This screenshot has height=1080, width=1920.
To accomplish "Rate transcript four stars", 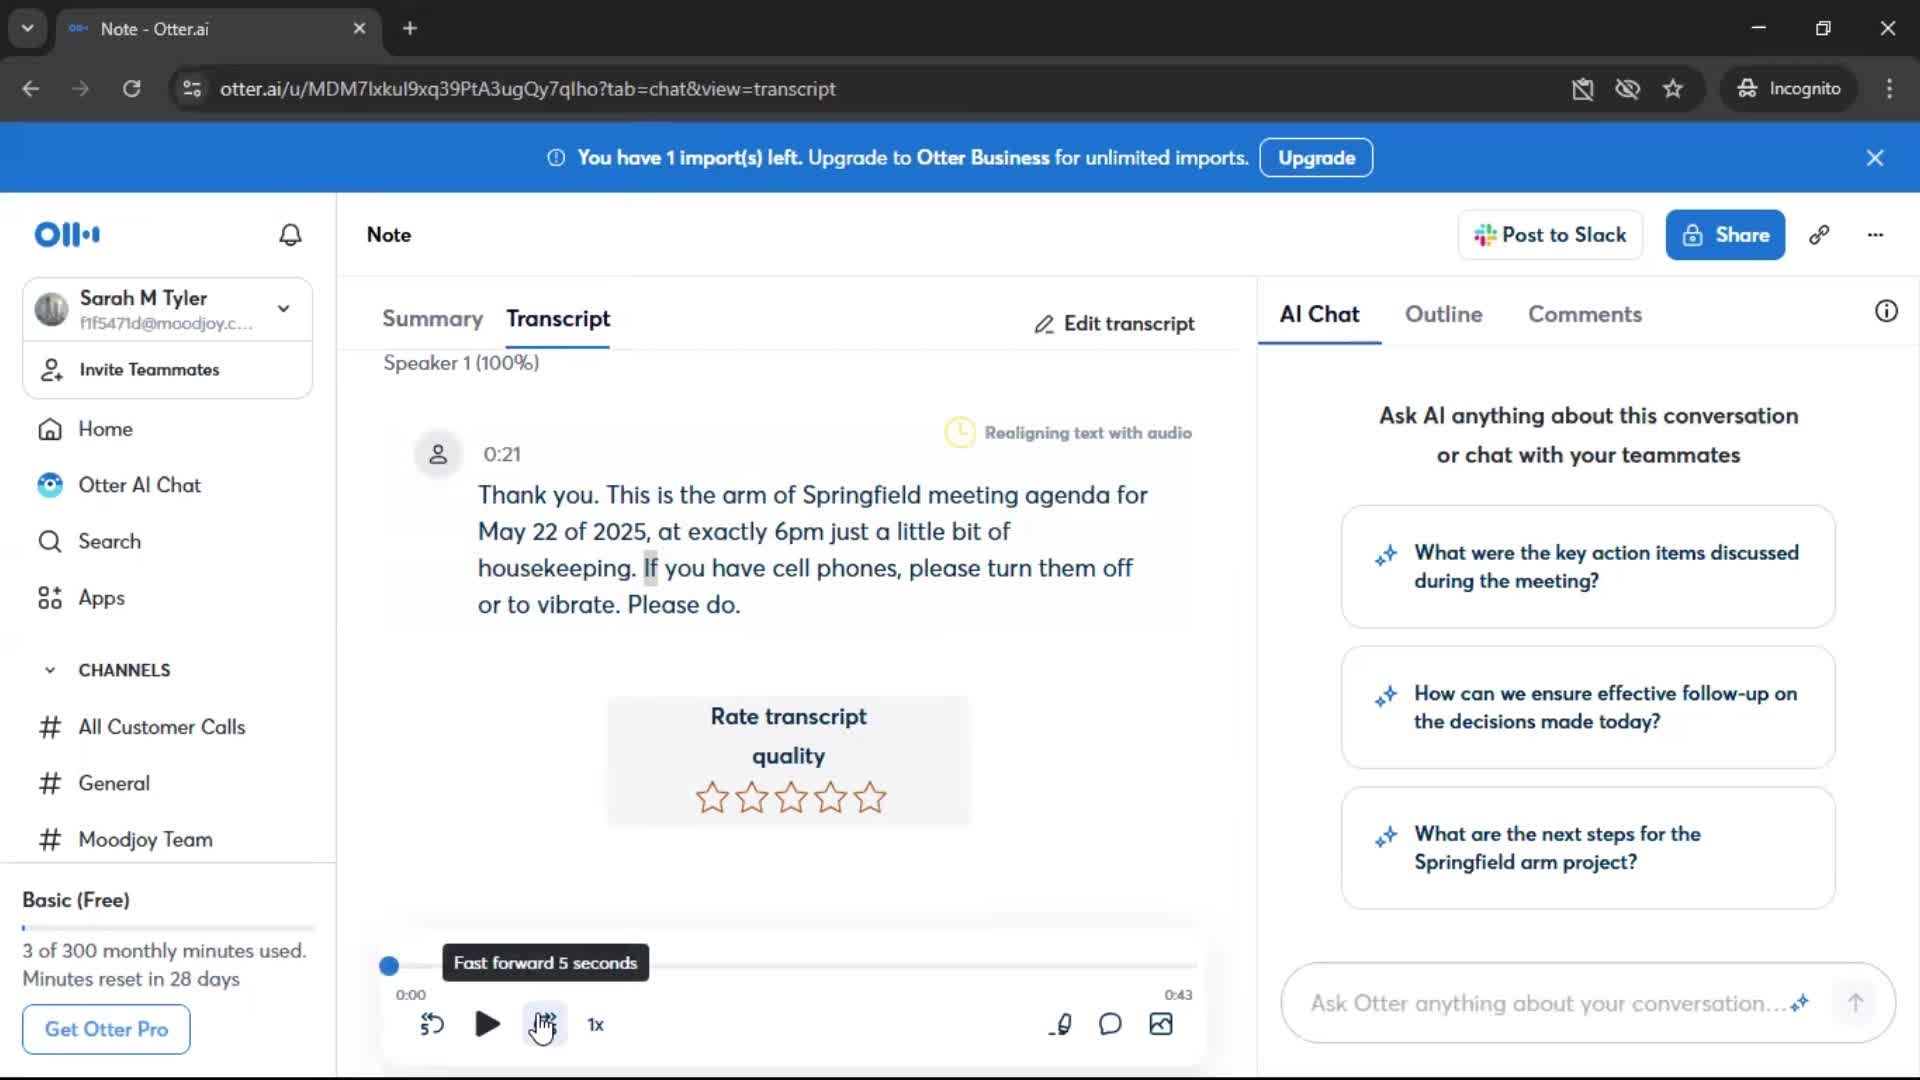I will click(830, 798).
